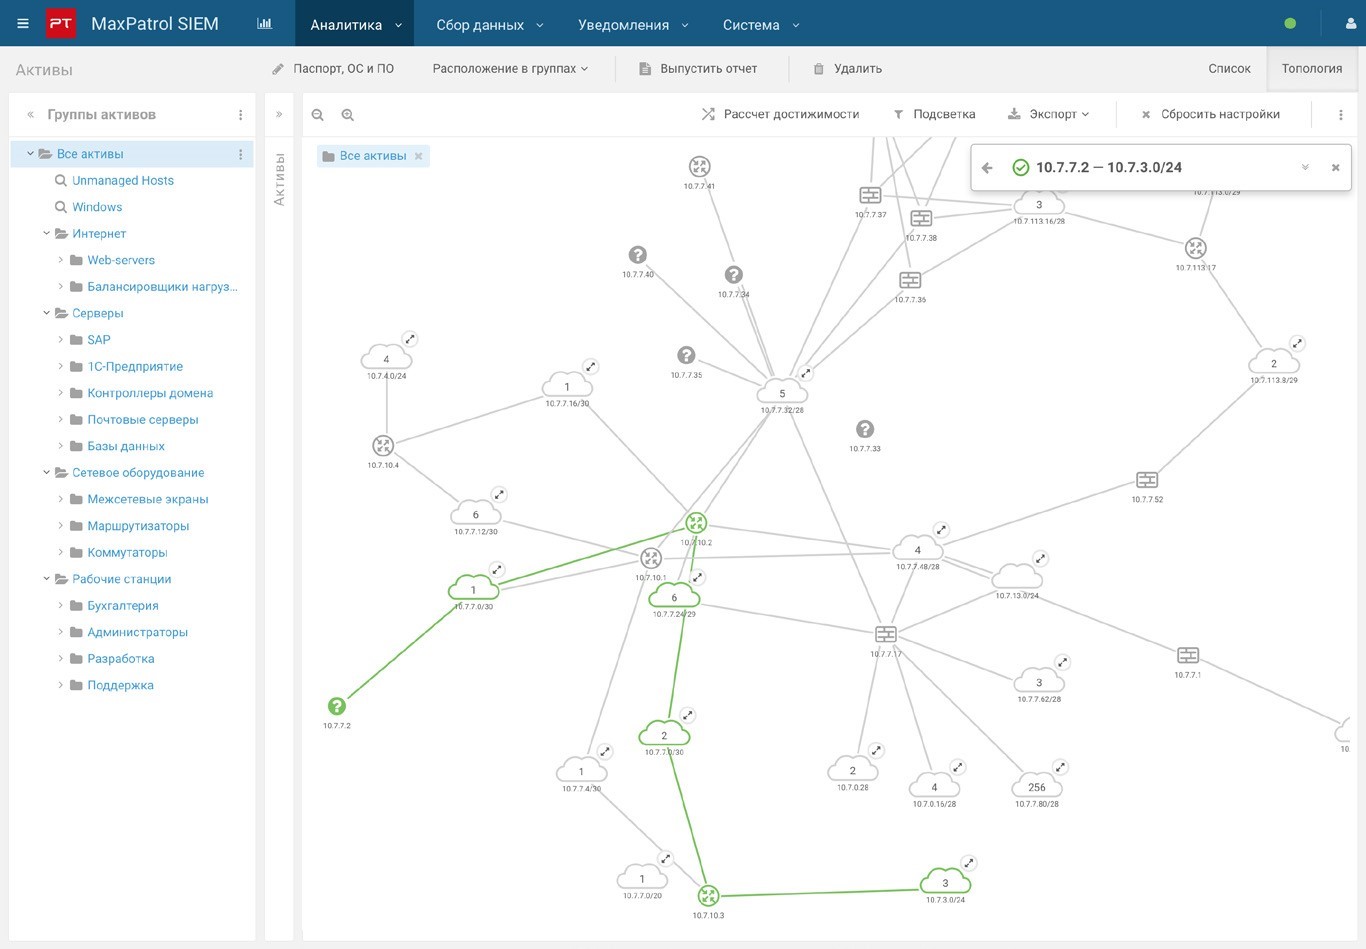Click the back arrow in route panel
1366x949 pixels.
click(987, 168)
